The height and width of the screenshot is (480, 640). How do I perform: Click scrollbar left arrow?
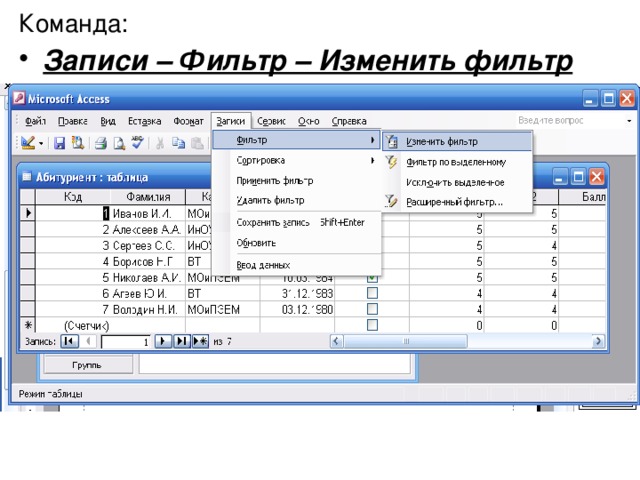pyautogui.click(x=336, y=341)
